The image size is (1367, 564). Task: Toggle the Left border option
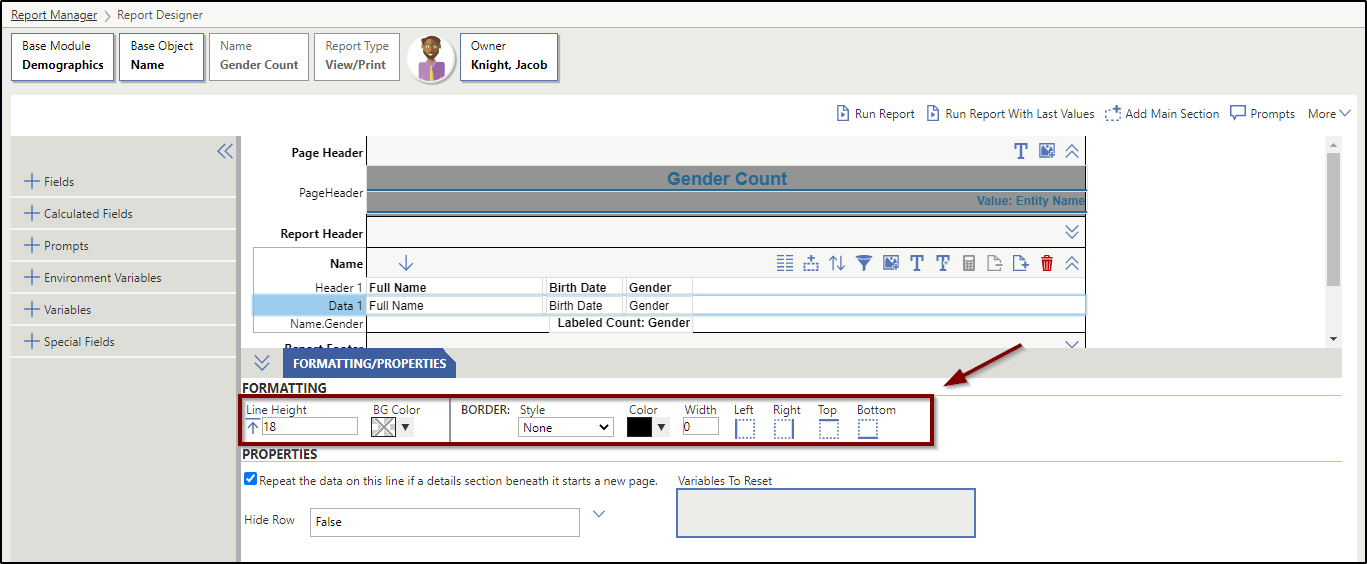[744, 428]
